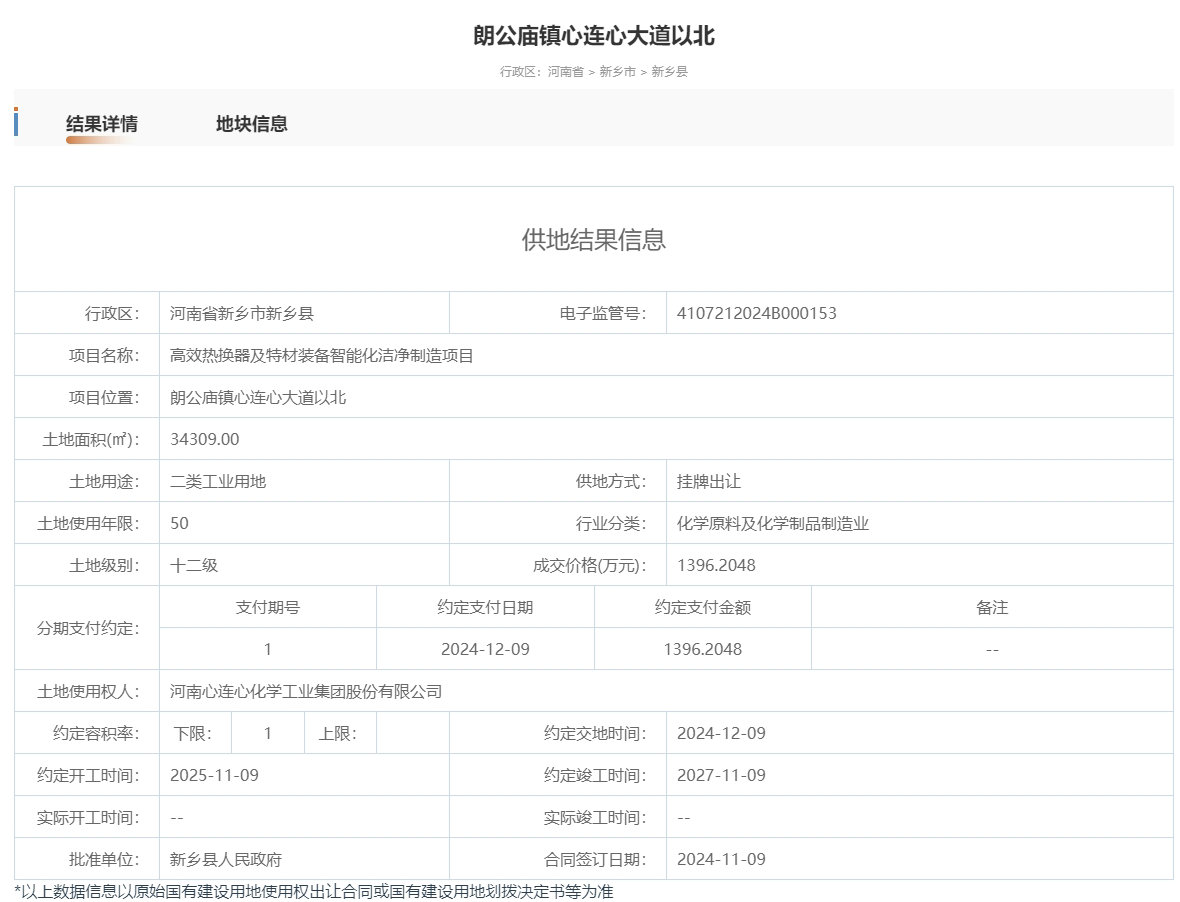Select construction start date 2025-11-09
The width and height of the screenshot is (1180, 902).
tap(214, 776)
